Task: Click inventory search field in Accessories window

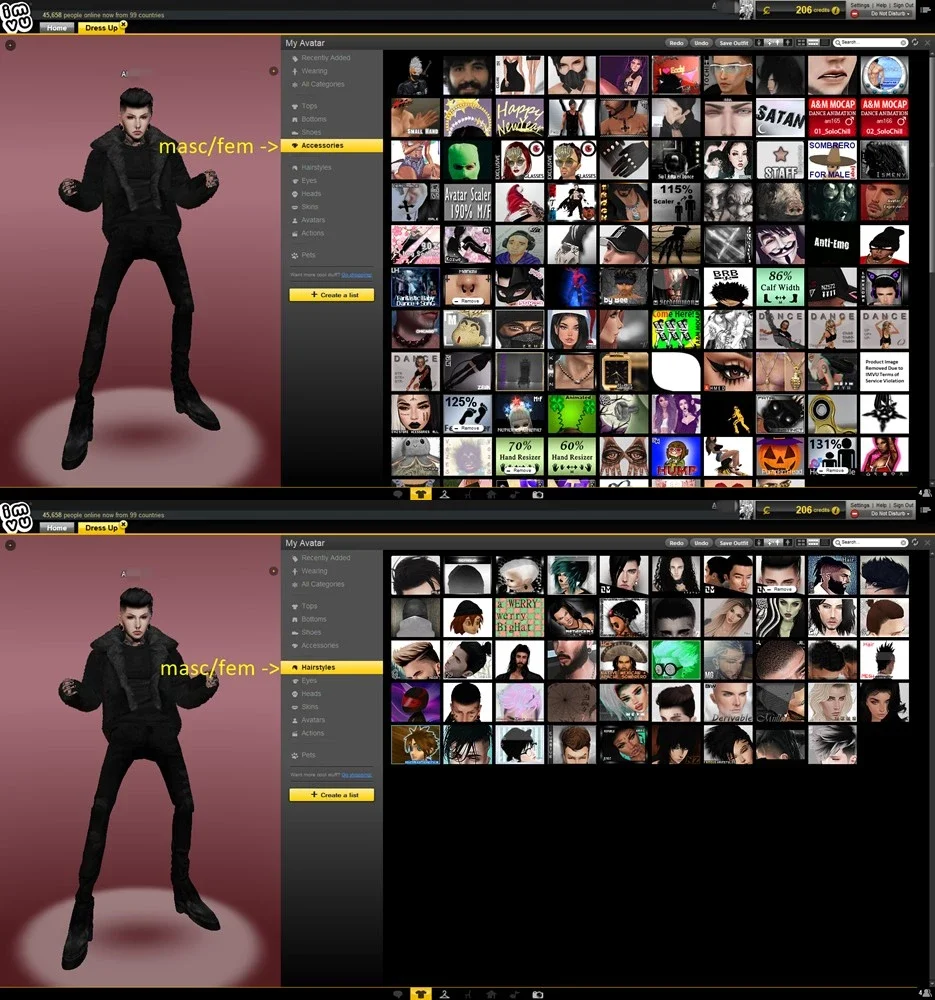Action: 869,43
